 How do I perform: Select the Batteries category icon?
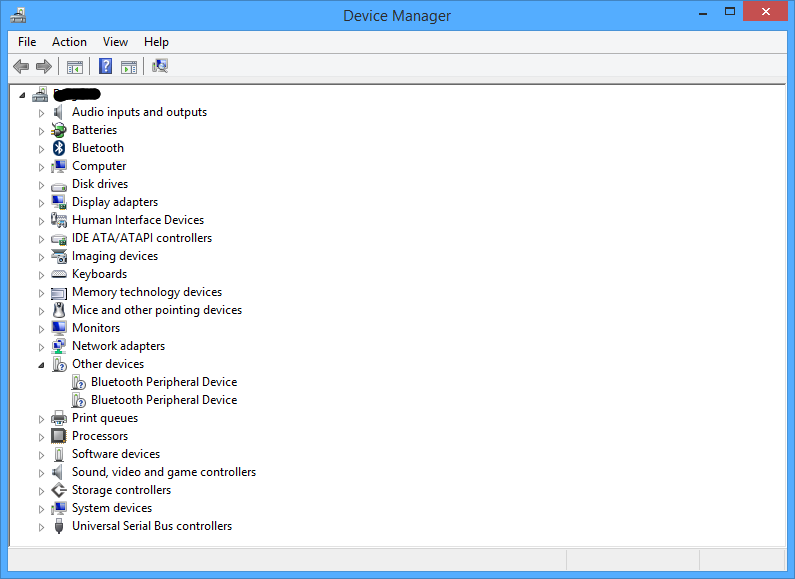(x=58, y=130)
